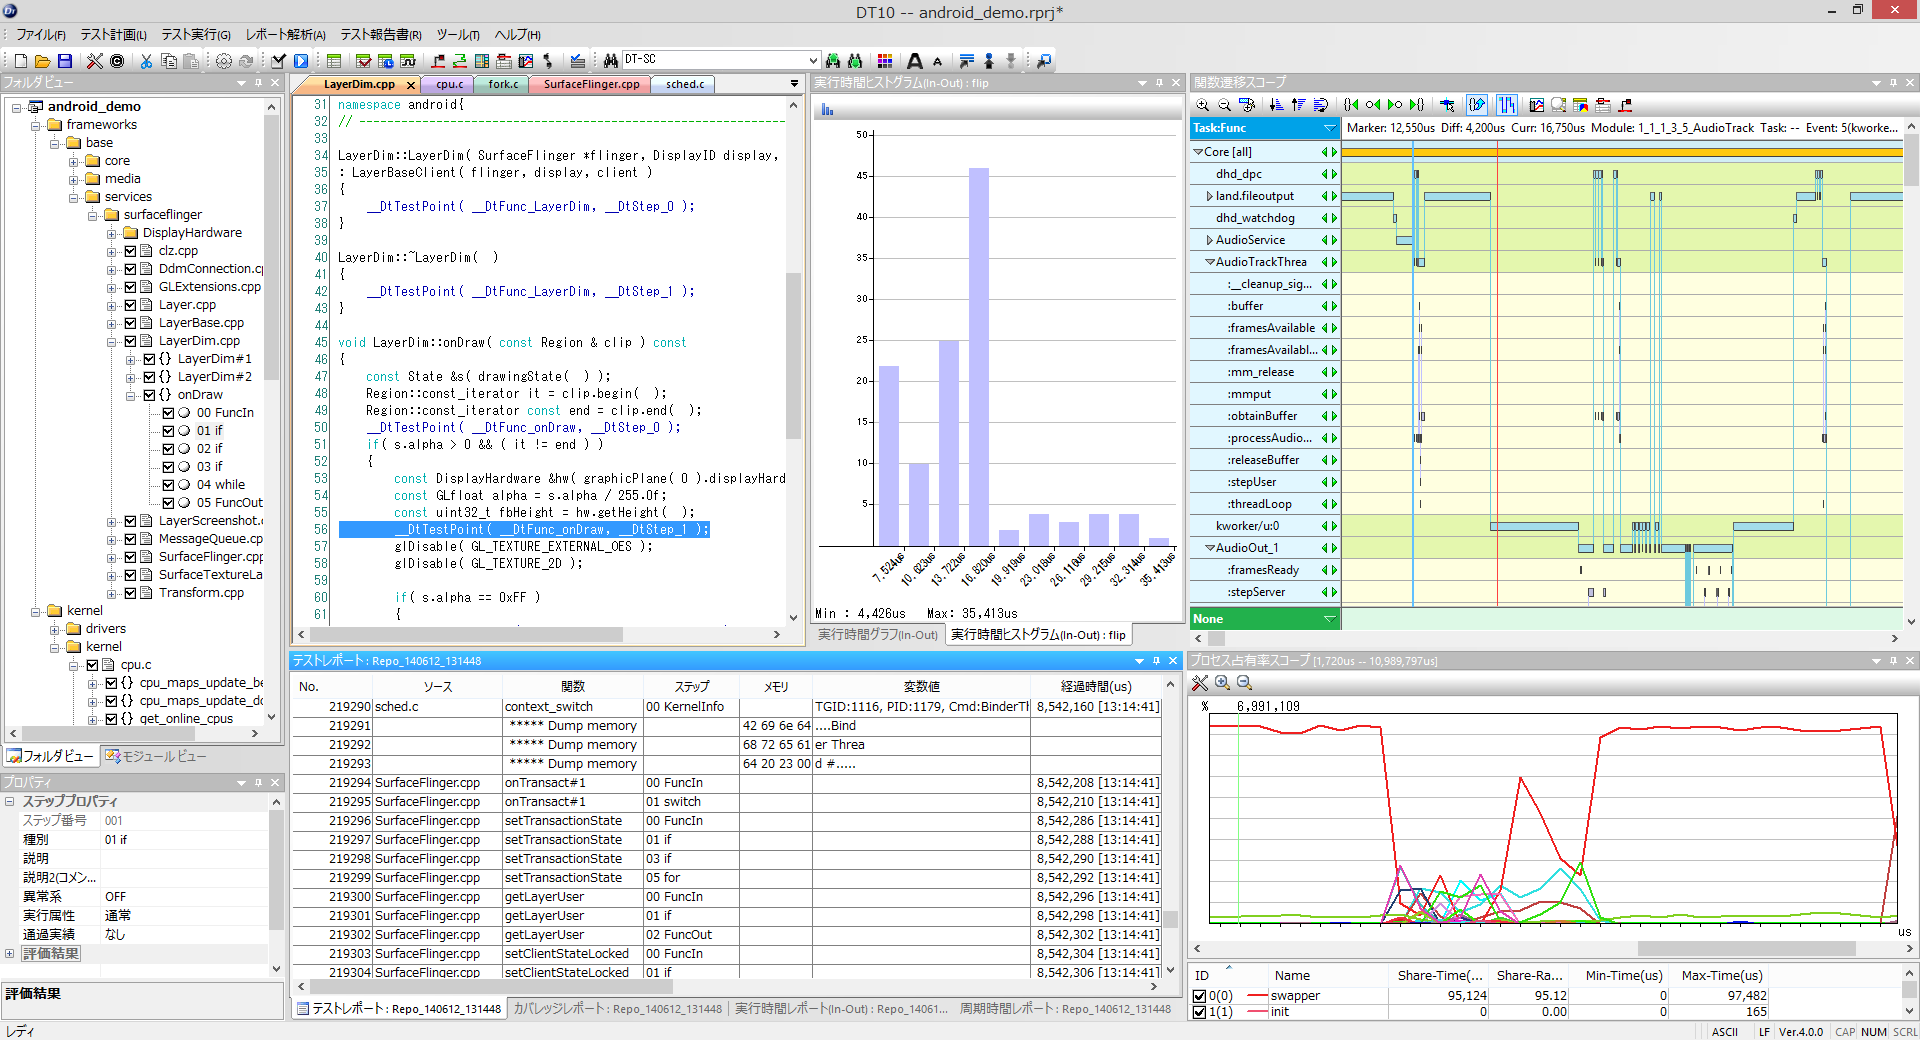Click the blue play/run icon in toolbar

coord(301,61)
